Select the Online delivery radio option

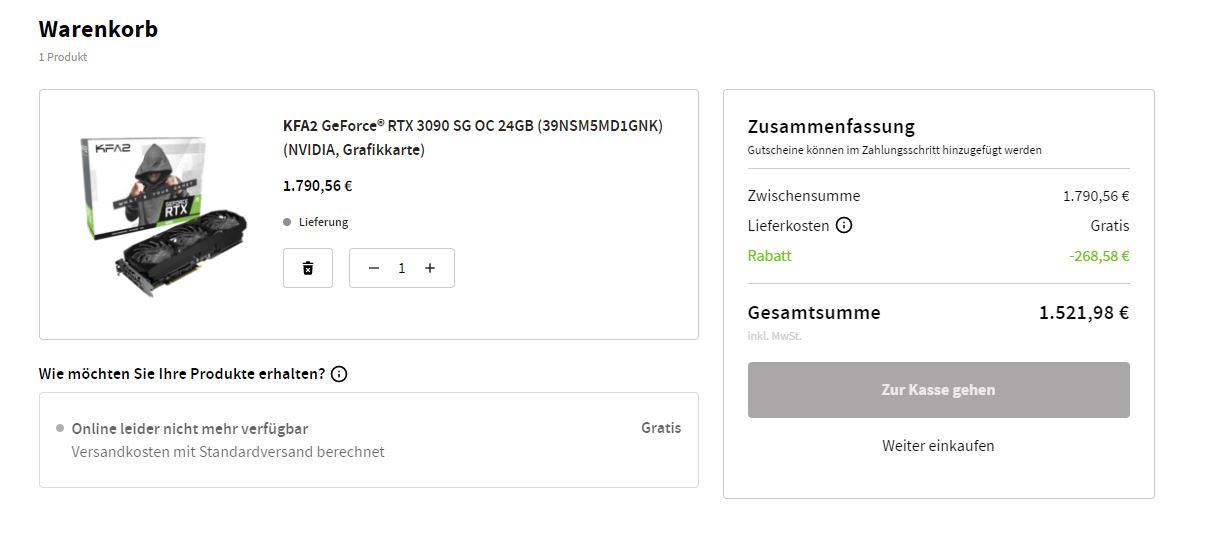60,428
